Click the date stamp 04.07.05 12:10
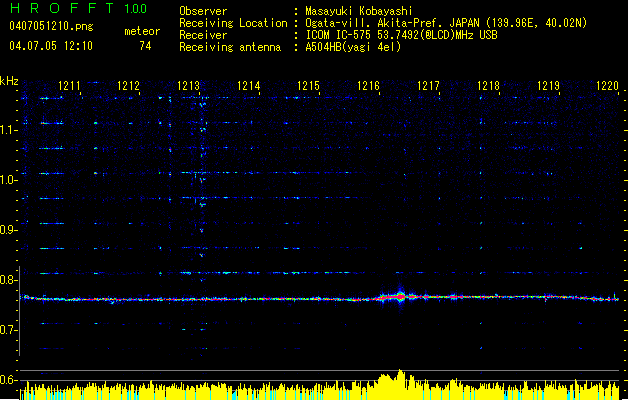Viewport: 629px width, 400px height. tap(51, 46)
